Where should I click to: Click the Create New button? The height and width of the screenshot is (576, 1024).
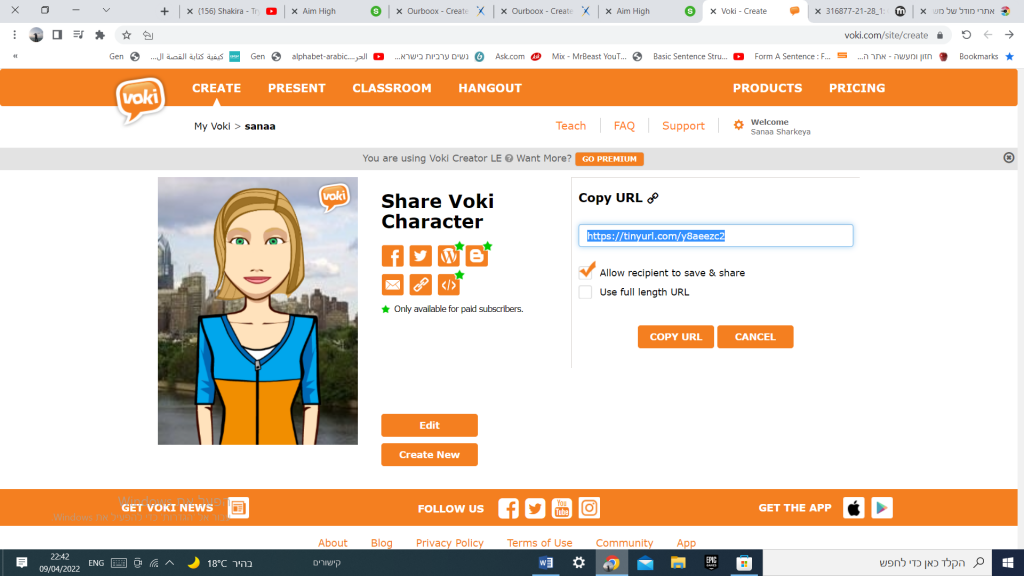tap(429, 455)
